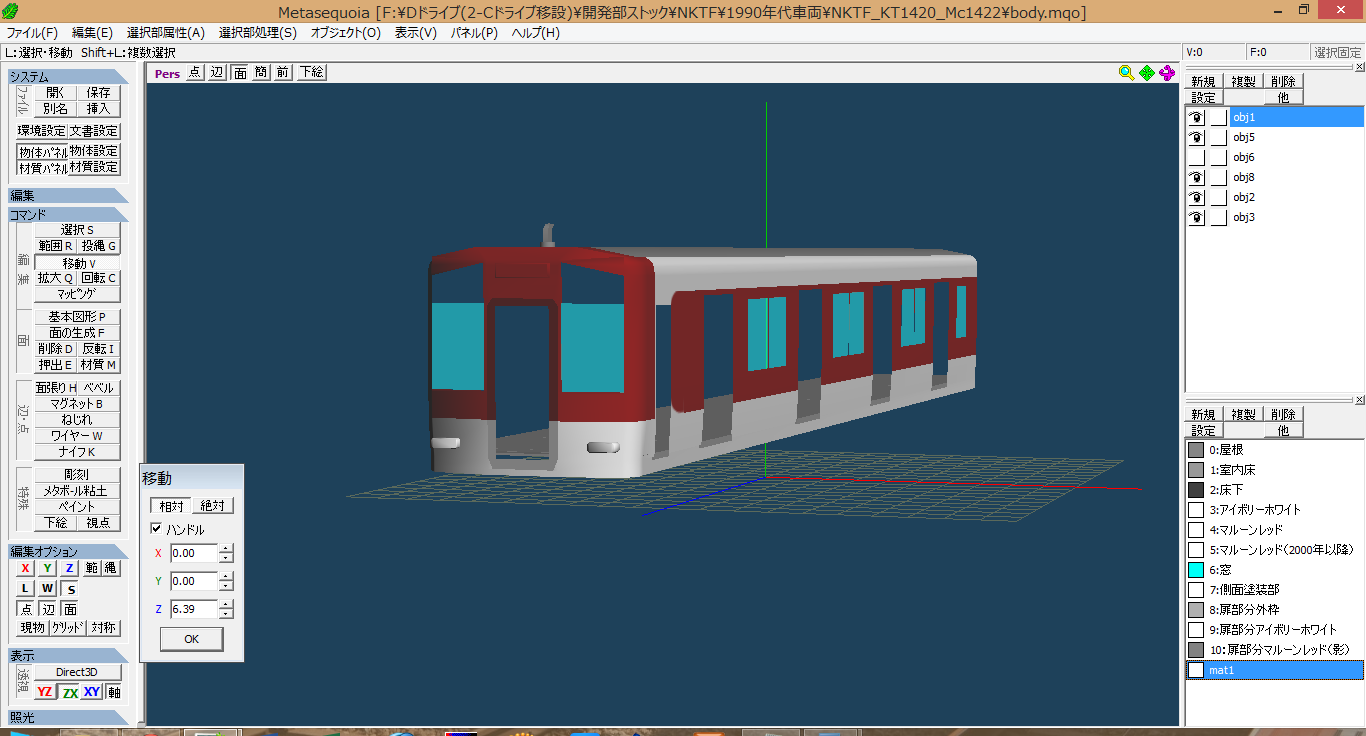Collapse the コマンド panel header
Screen dimensions: 1366x736
[68, 214]
